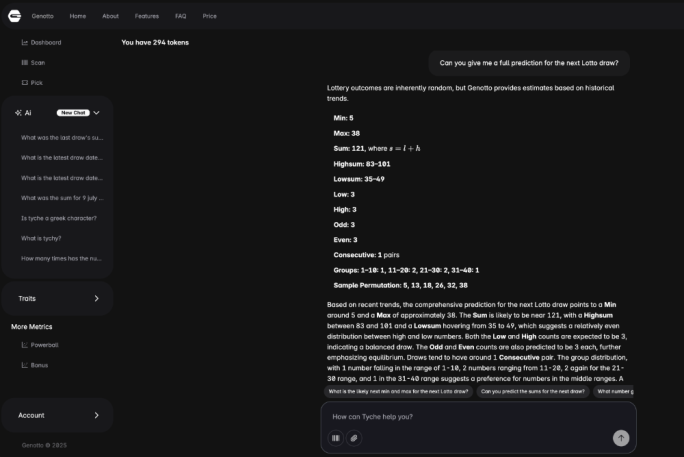This screenshot has height=457, width=684.
Task: Open Bonus metrics
Action: pyautogui.click(x=39, y=365)
